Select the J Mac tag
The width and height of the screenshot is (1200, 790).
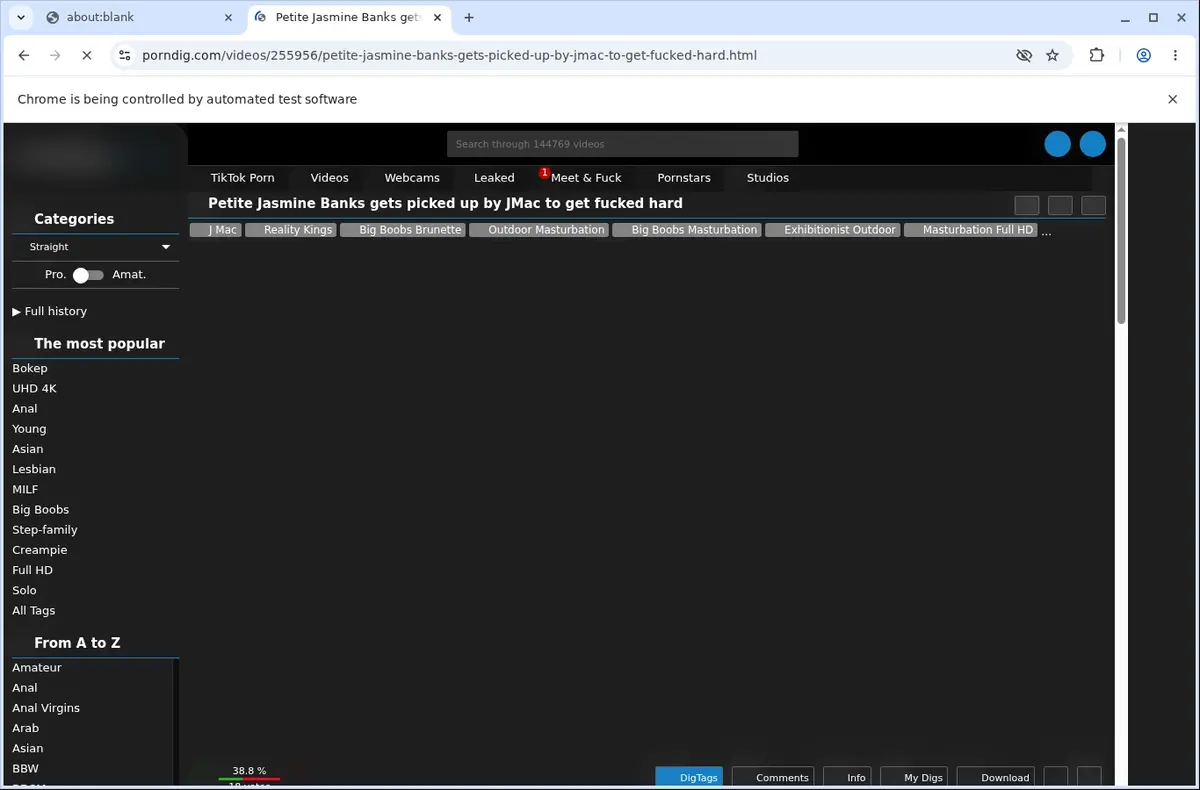(x=215, y=230)
